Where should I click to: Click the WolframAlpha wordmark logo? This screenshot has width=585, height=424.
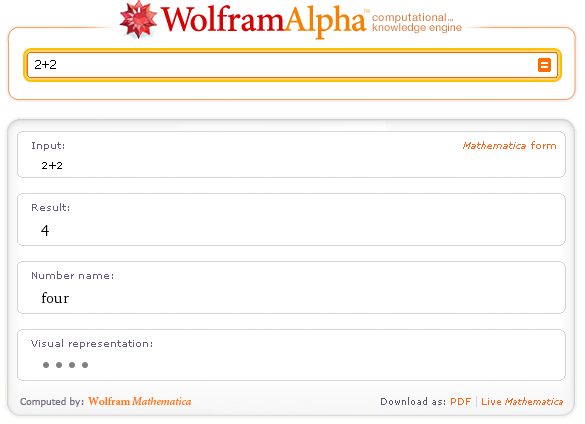click(263, 21)
